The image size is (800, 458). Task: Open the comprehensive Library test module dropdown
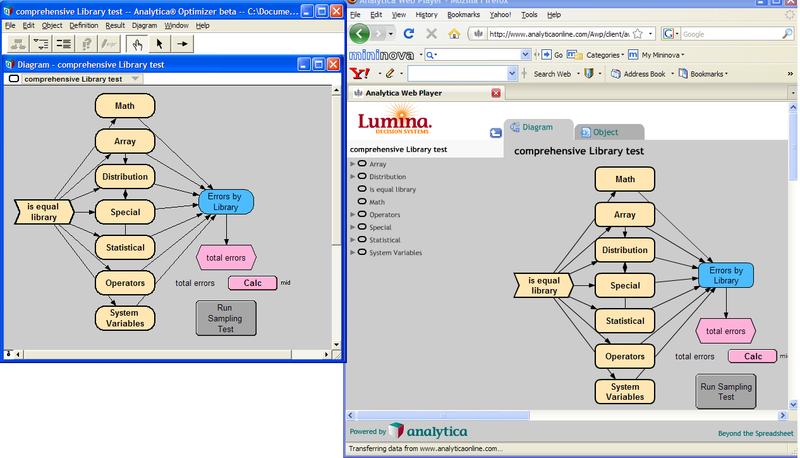coord(135,79)
